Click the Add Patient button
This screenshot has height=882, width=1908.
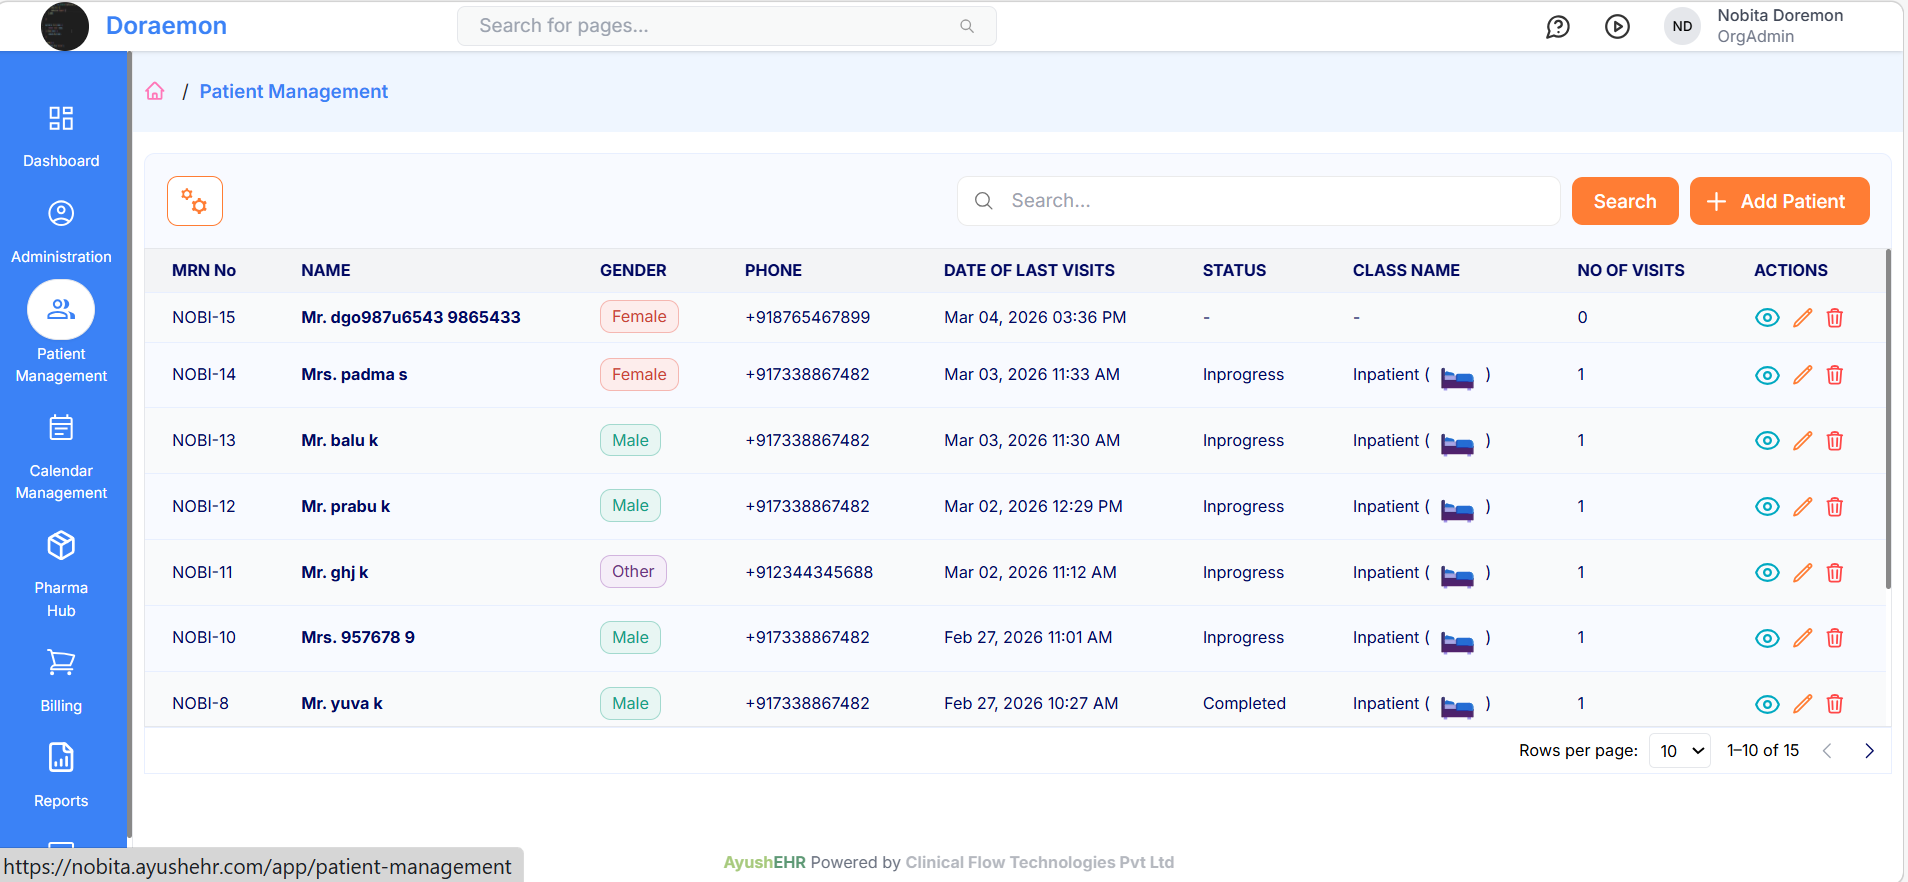click(x=1778, y=202)
